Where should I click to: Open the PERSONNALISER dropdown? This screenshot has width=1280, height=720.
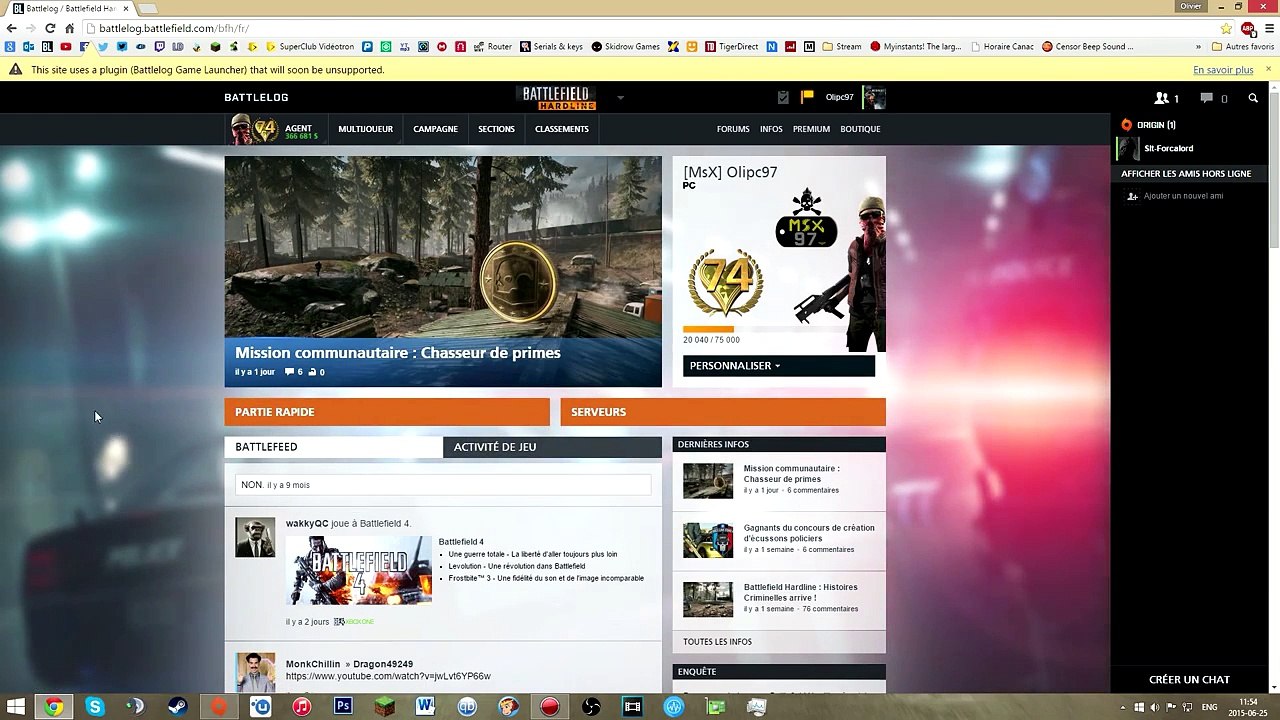pos(779,366)
